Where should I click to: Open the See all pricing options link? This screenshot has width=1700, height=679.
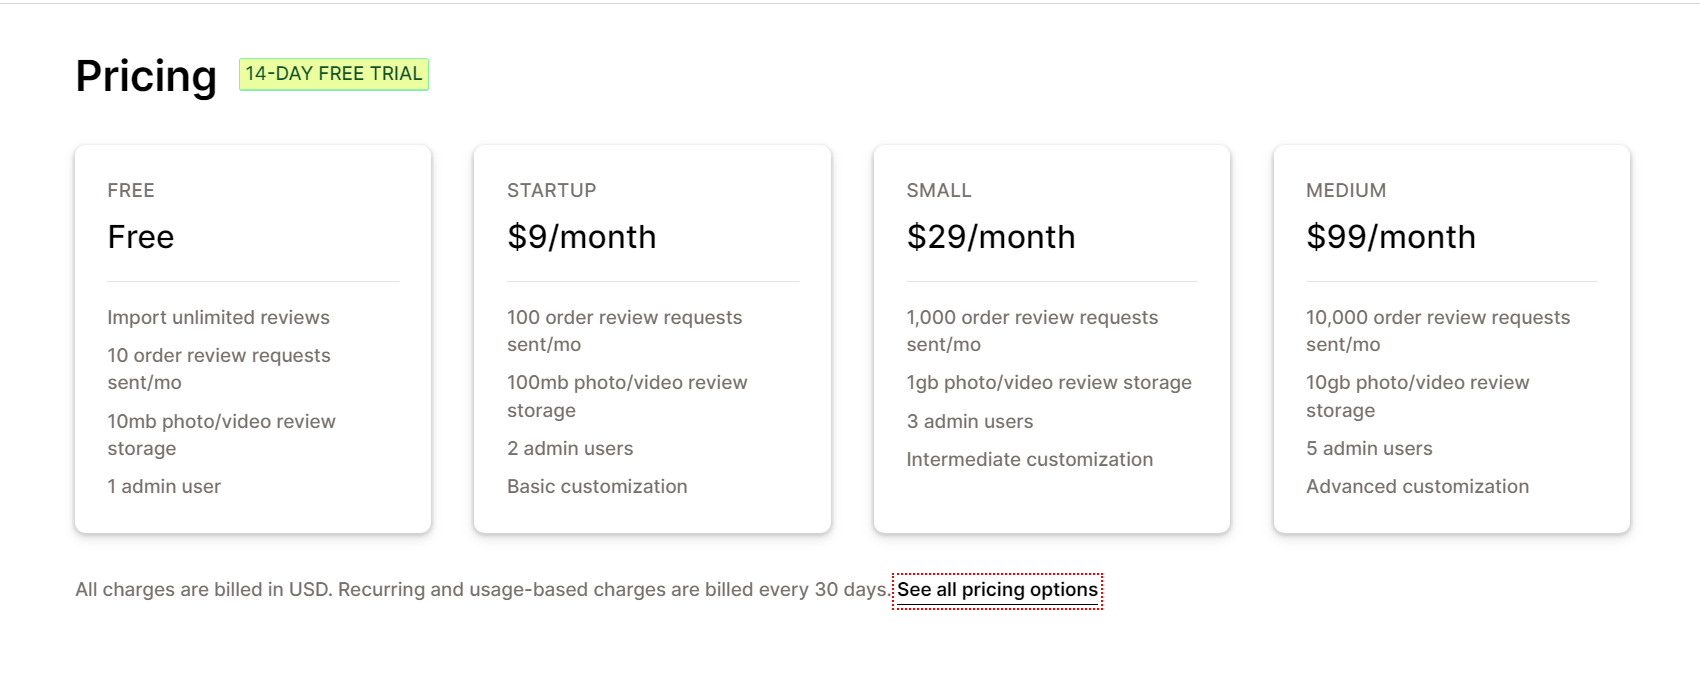click(997, 590)
